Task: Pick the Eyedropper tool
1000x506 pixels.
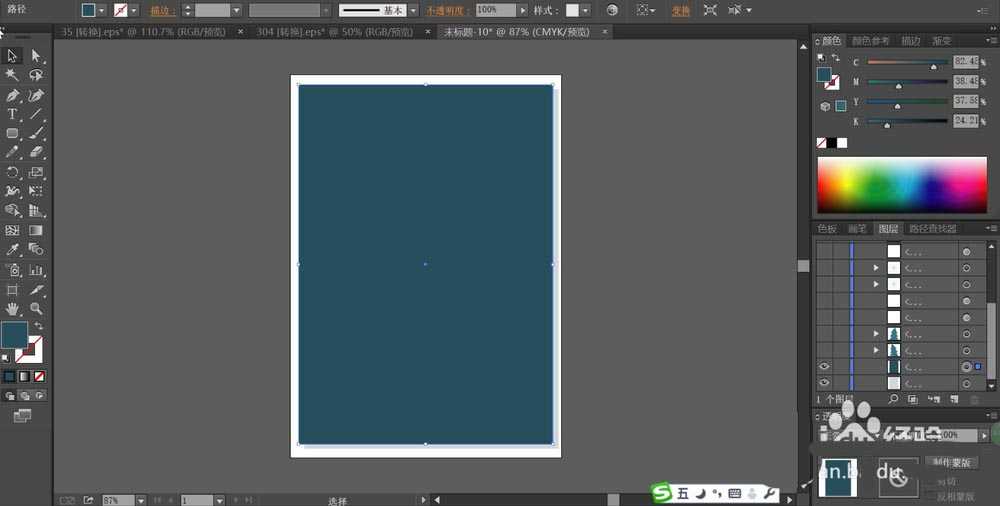Action: [13, 249]
